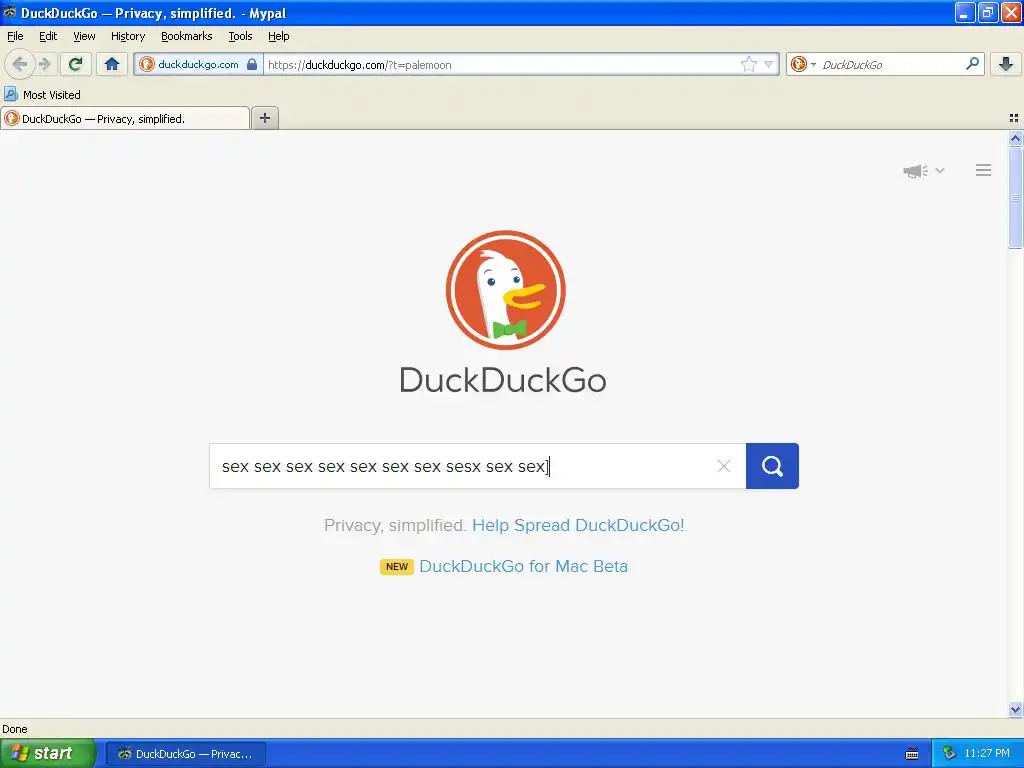The image size is (1024, 768).
Task: Click the yellow NEW badge
Action: [x=396, y=566]
